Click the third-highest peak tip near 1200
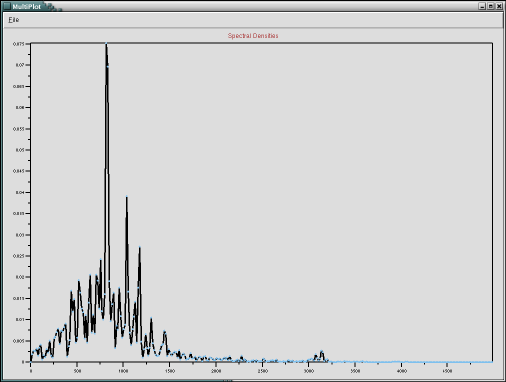Viewport: 506px width, 382px height. pos(140,247)
